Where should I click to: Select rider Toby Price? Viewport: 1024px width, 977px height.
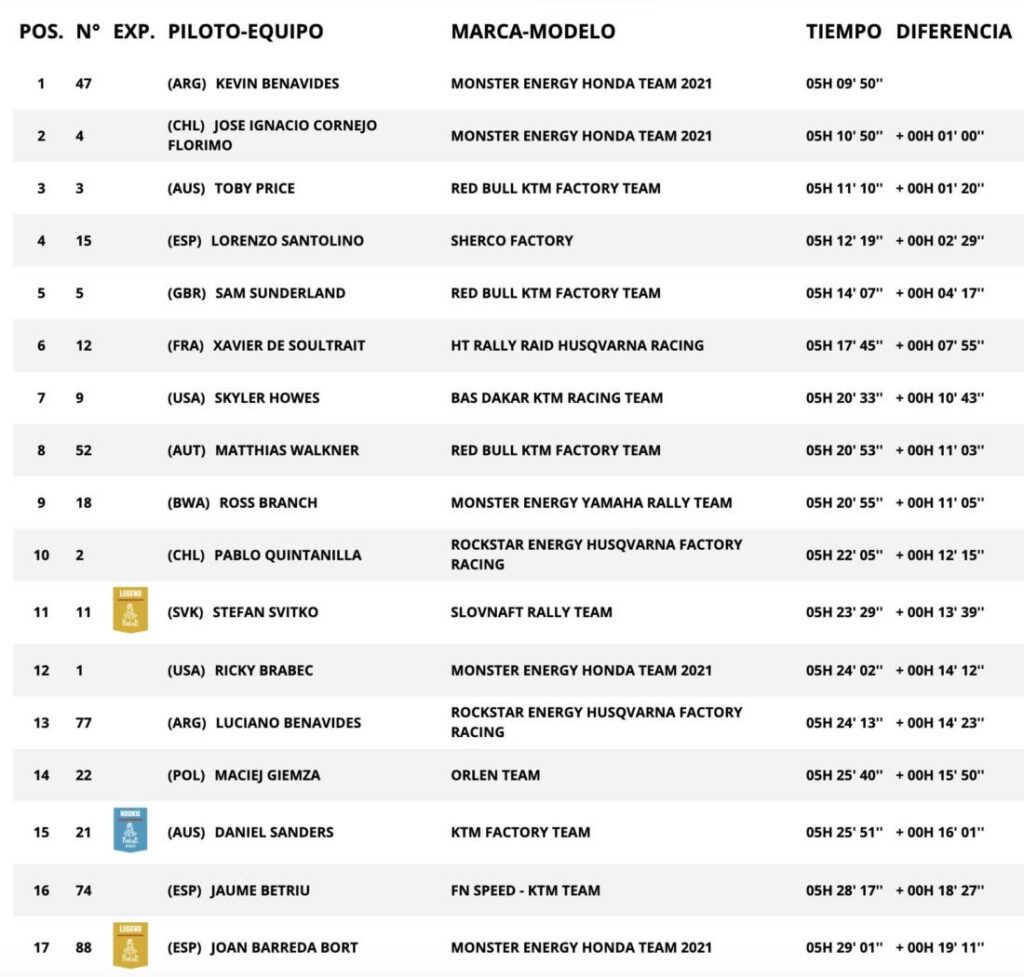(x=255, y=188)
